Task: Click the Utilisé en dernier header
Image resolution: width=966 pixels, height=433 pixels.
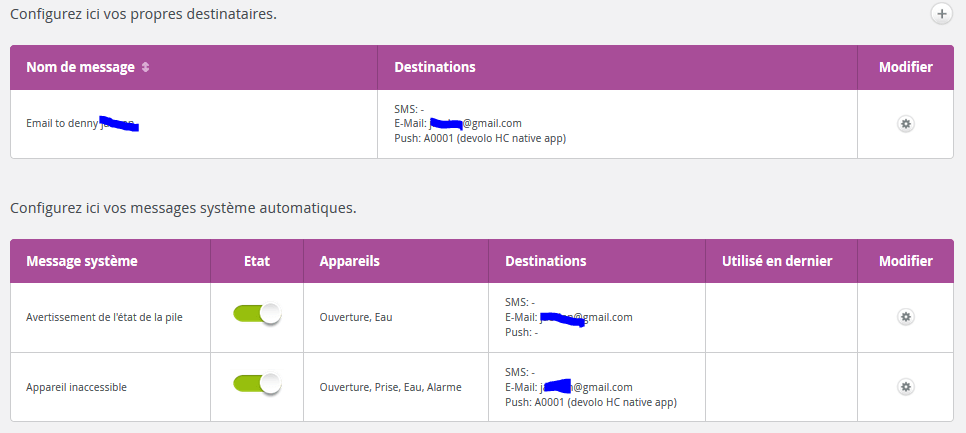Action: coord(777,261)
